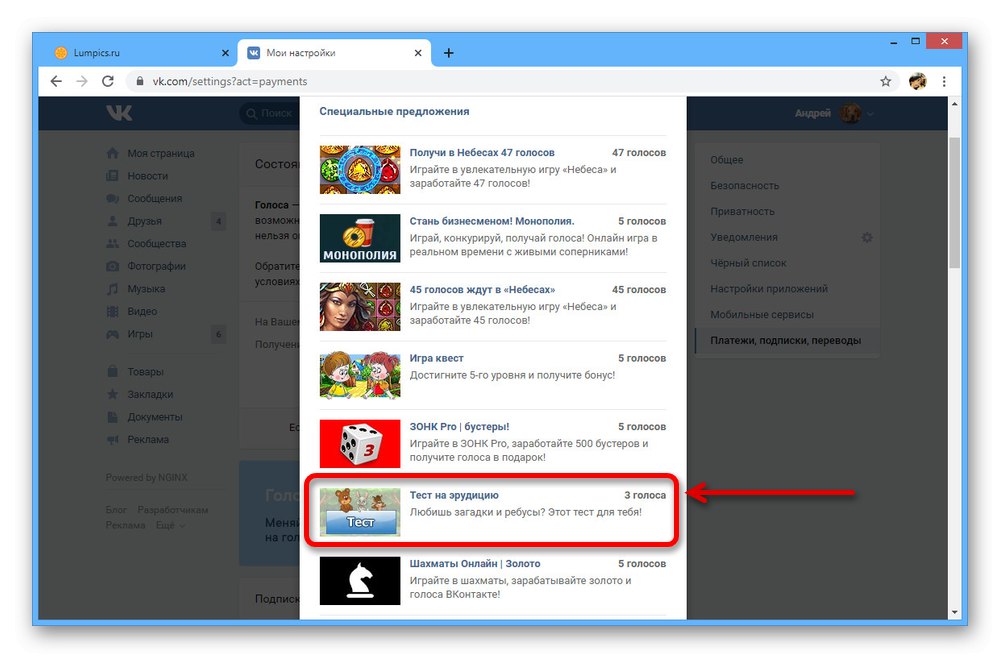Image resolution: width=1000 pixels, height=658 pixels.
Task: Click the Тест на эрудицию title
Action: click(454, 495)
